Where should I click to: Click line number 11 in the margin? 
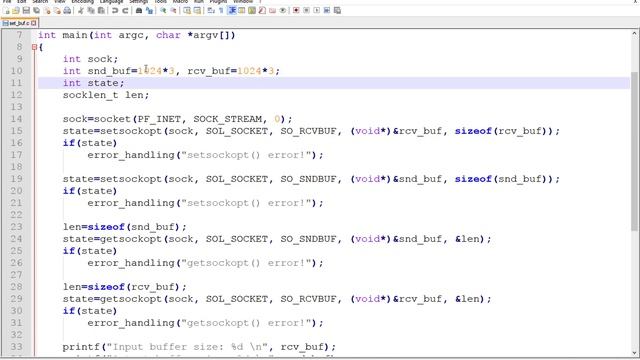16,83
